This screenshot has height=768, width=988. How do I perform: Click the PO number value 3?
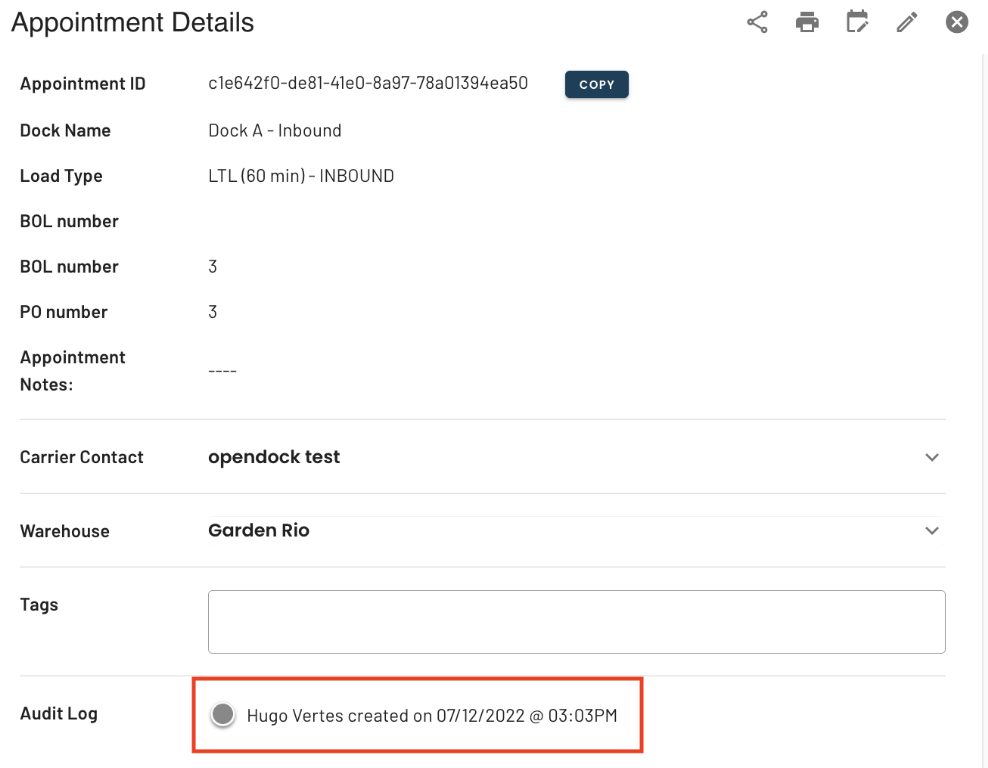pyautogui.click(x=213, y=312)
